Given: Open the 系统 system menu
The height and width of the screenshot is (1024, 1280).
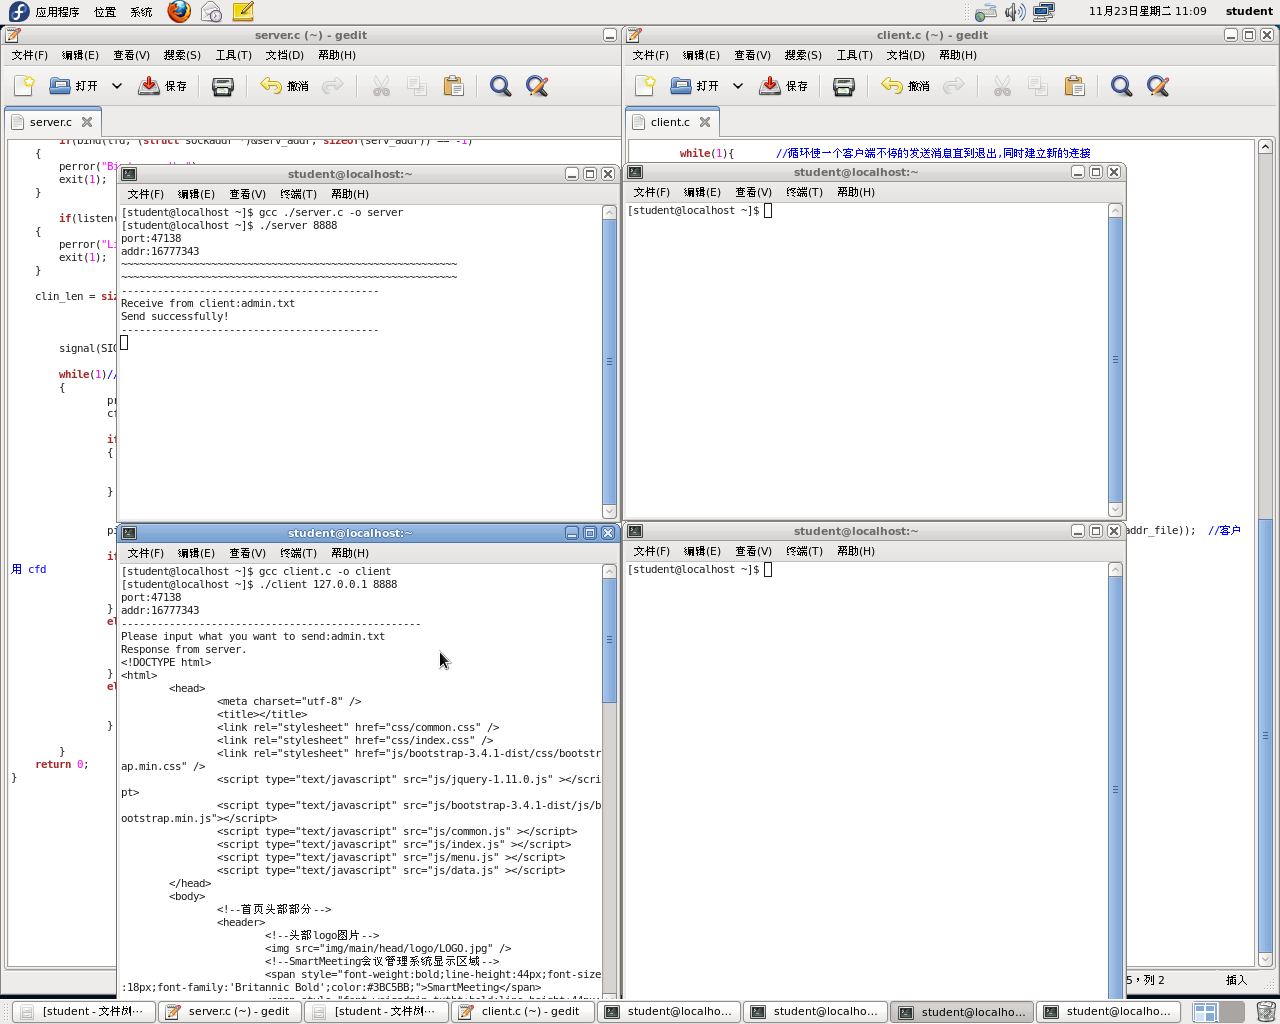Looking at the screenshot, I should (141, 12).
